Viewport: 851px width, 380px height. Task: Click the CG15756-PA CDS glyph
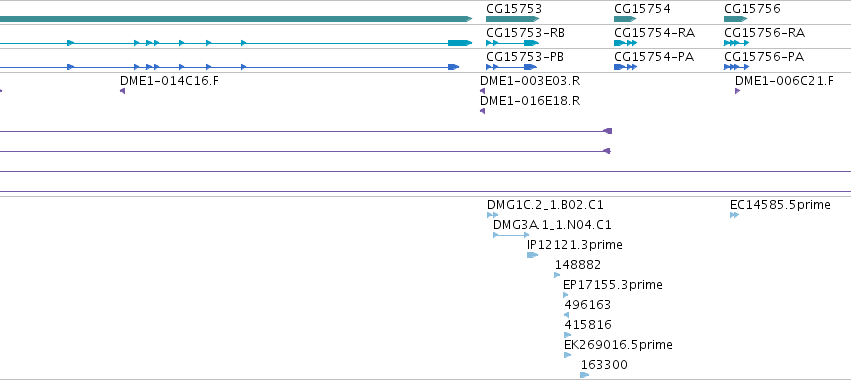[736, 67]
